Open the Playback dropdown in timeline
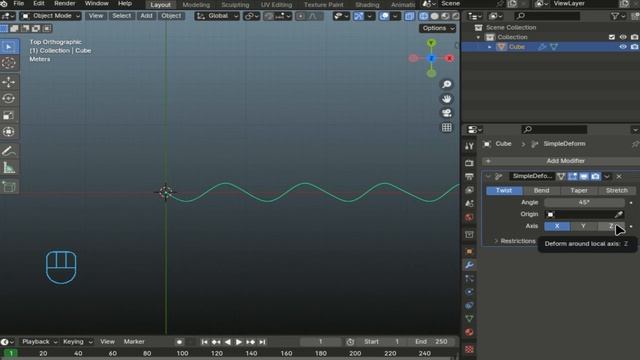 coord(40,342)
